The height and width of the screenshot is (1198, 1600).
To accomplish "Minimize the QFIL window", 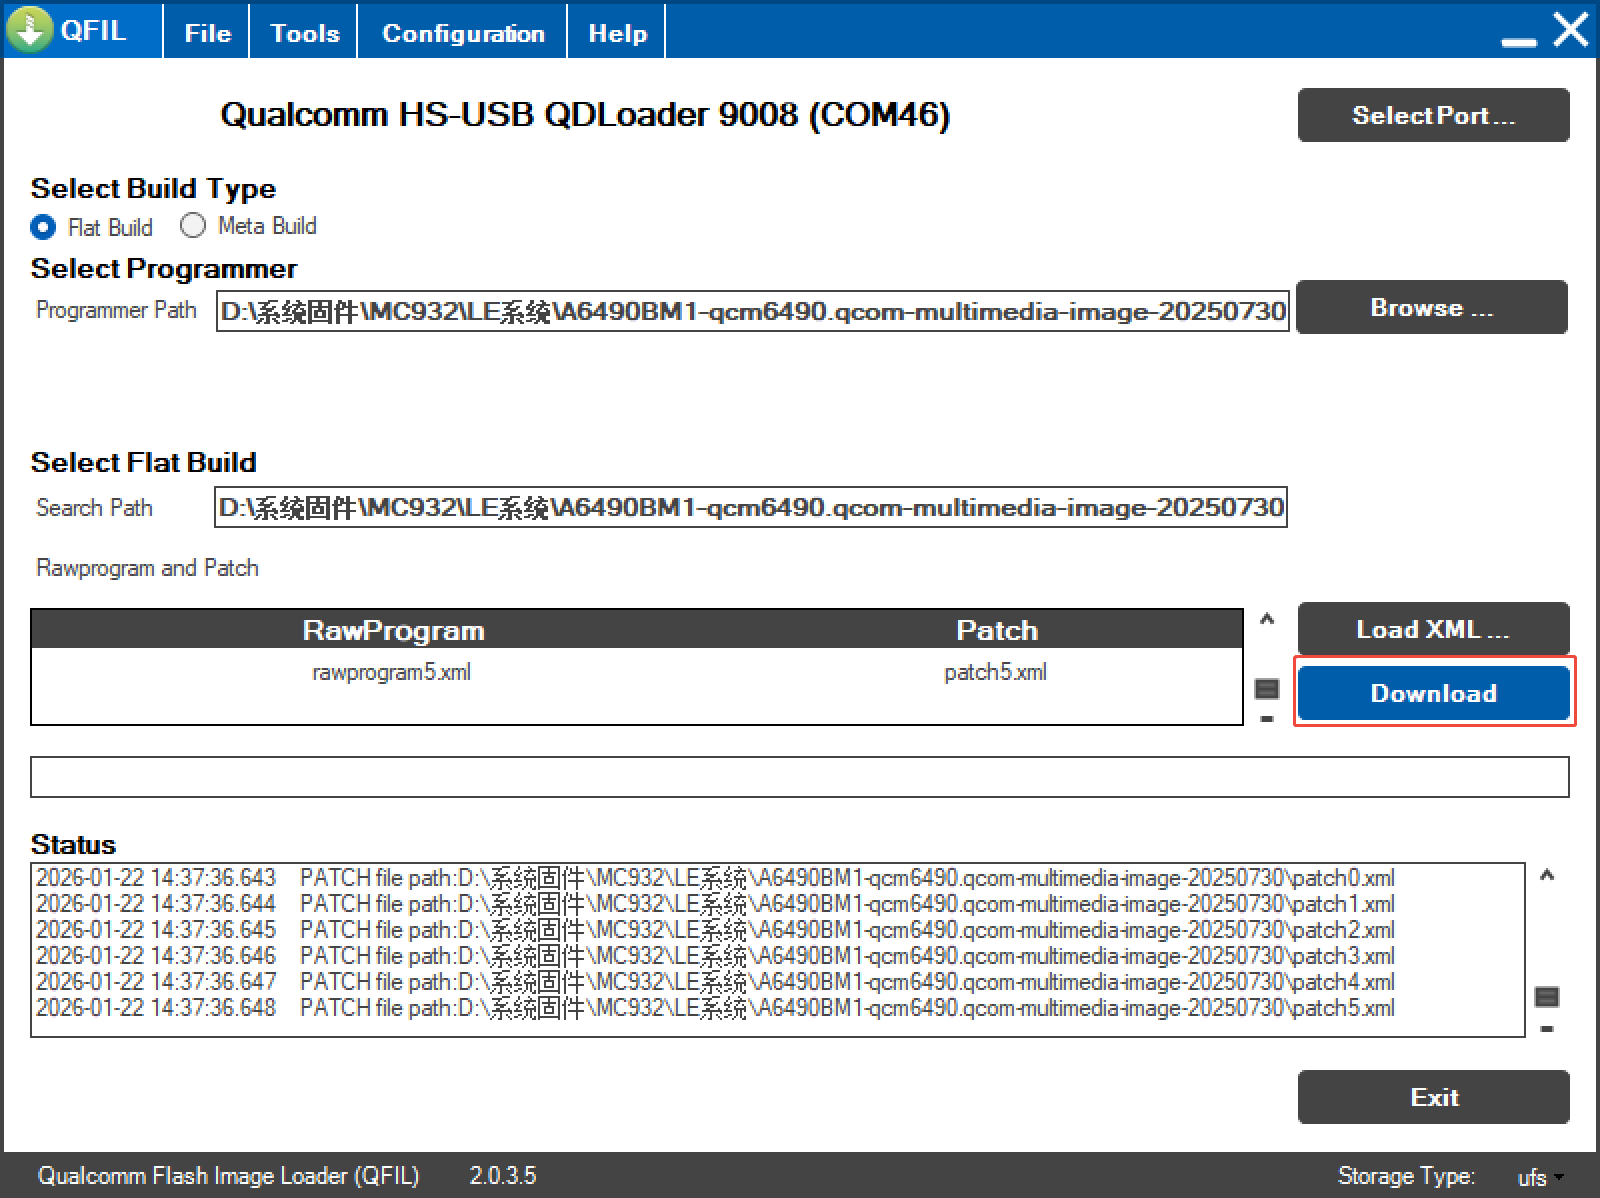I will pos(1519,41).
